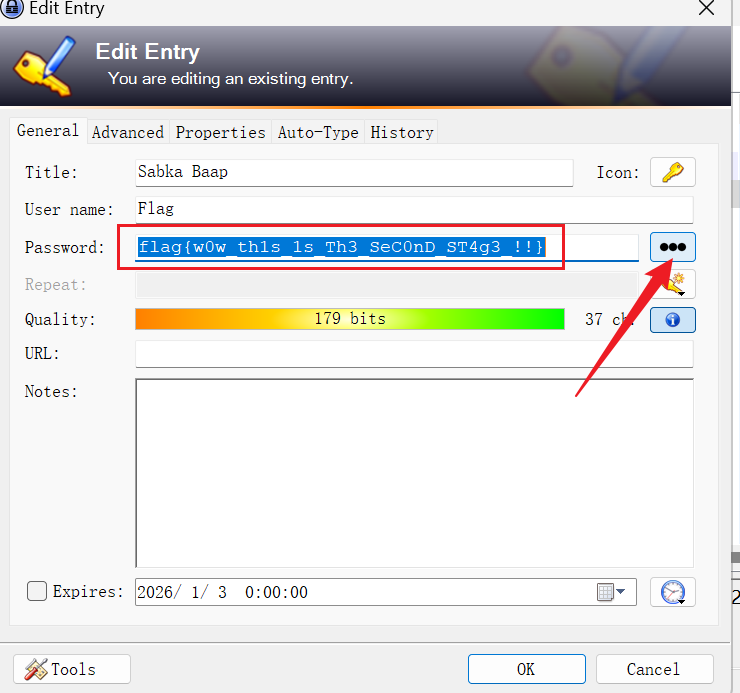Viewport: 740px width, 693px height.
Task: Go to the Auto-Type tab
Action: 317,132
